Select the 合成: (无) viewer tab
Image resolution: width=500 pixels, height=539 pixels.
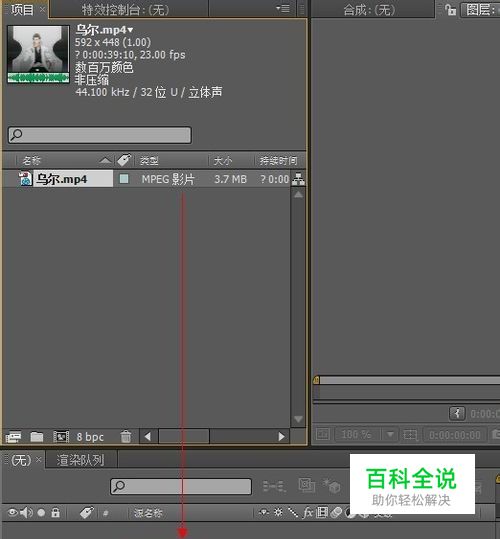click(x=369, y=10)
